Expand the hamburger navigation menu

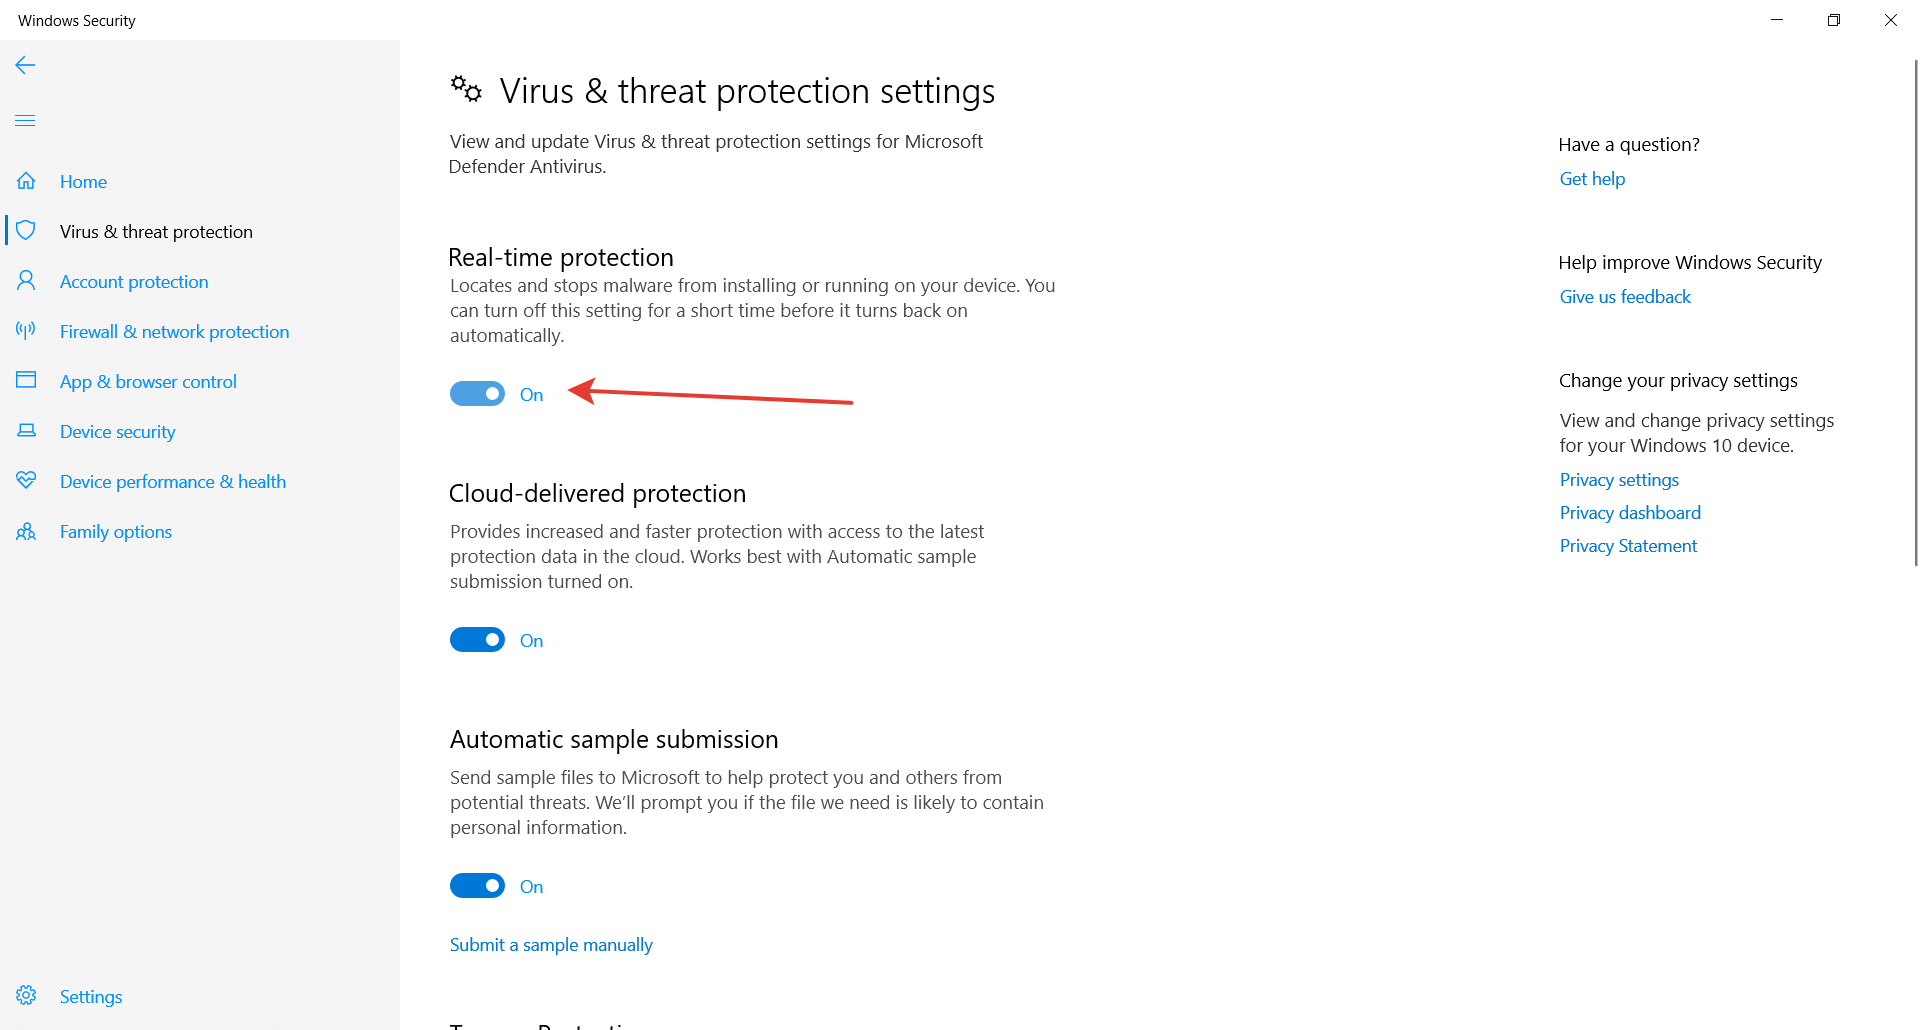click(25, 121)
